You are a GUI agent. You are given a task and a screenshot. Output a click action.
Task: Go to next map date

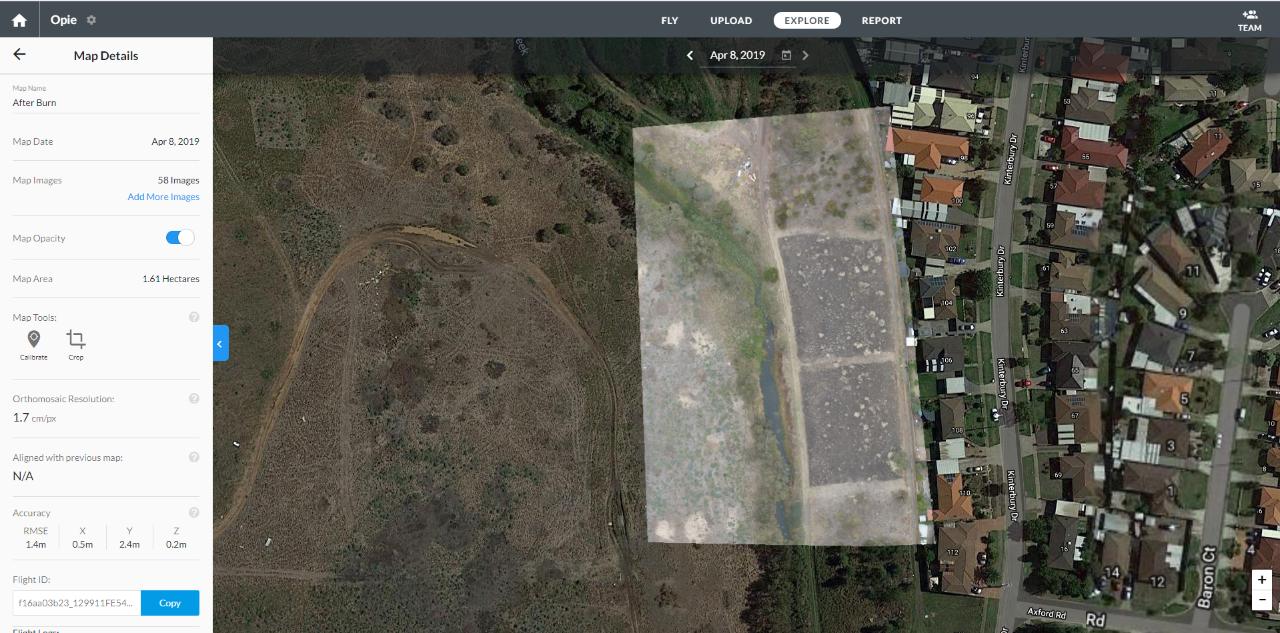805,55
